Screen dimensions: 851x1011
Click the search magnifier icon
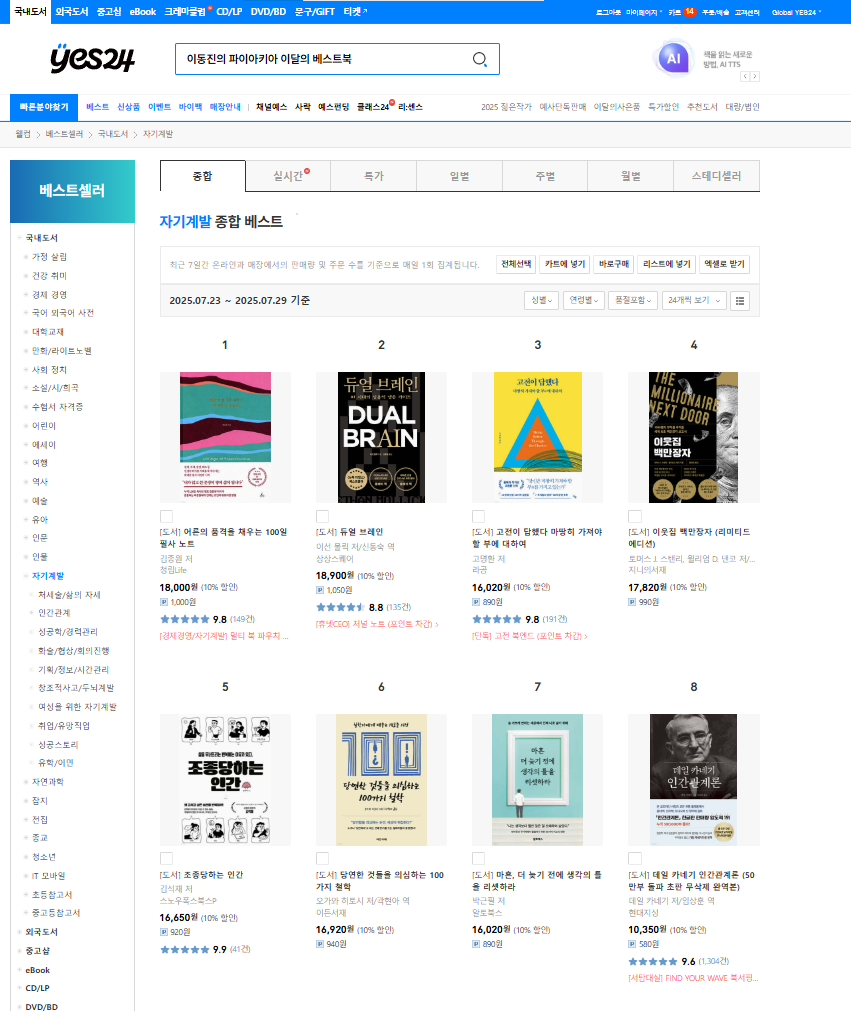pos(480,59)
